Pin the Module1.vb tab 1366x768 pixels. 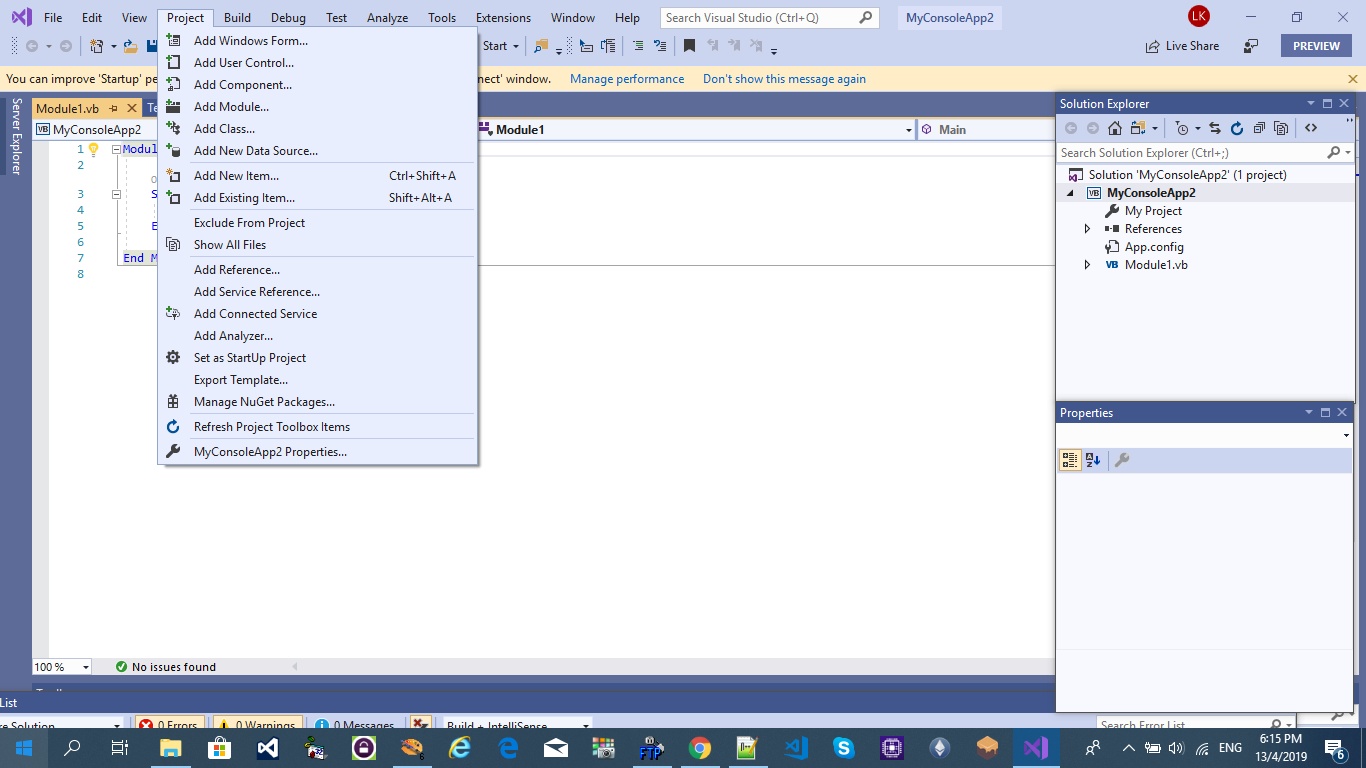click(113, 108)
